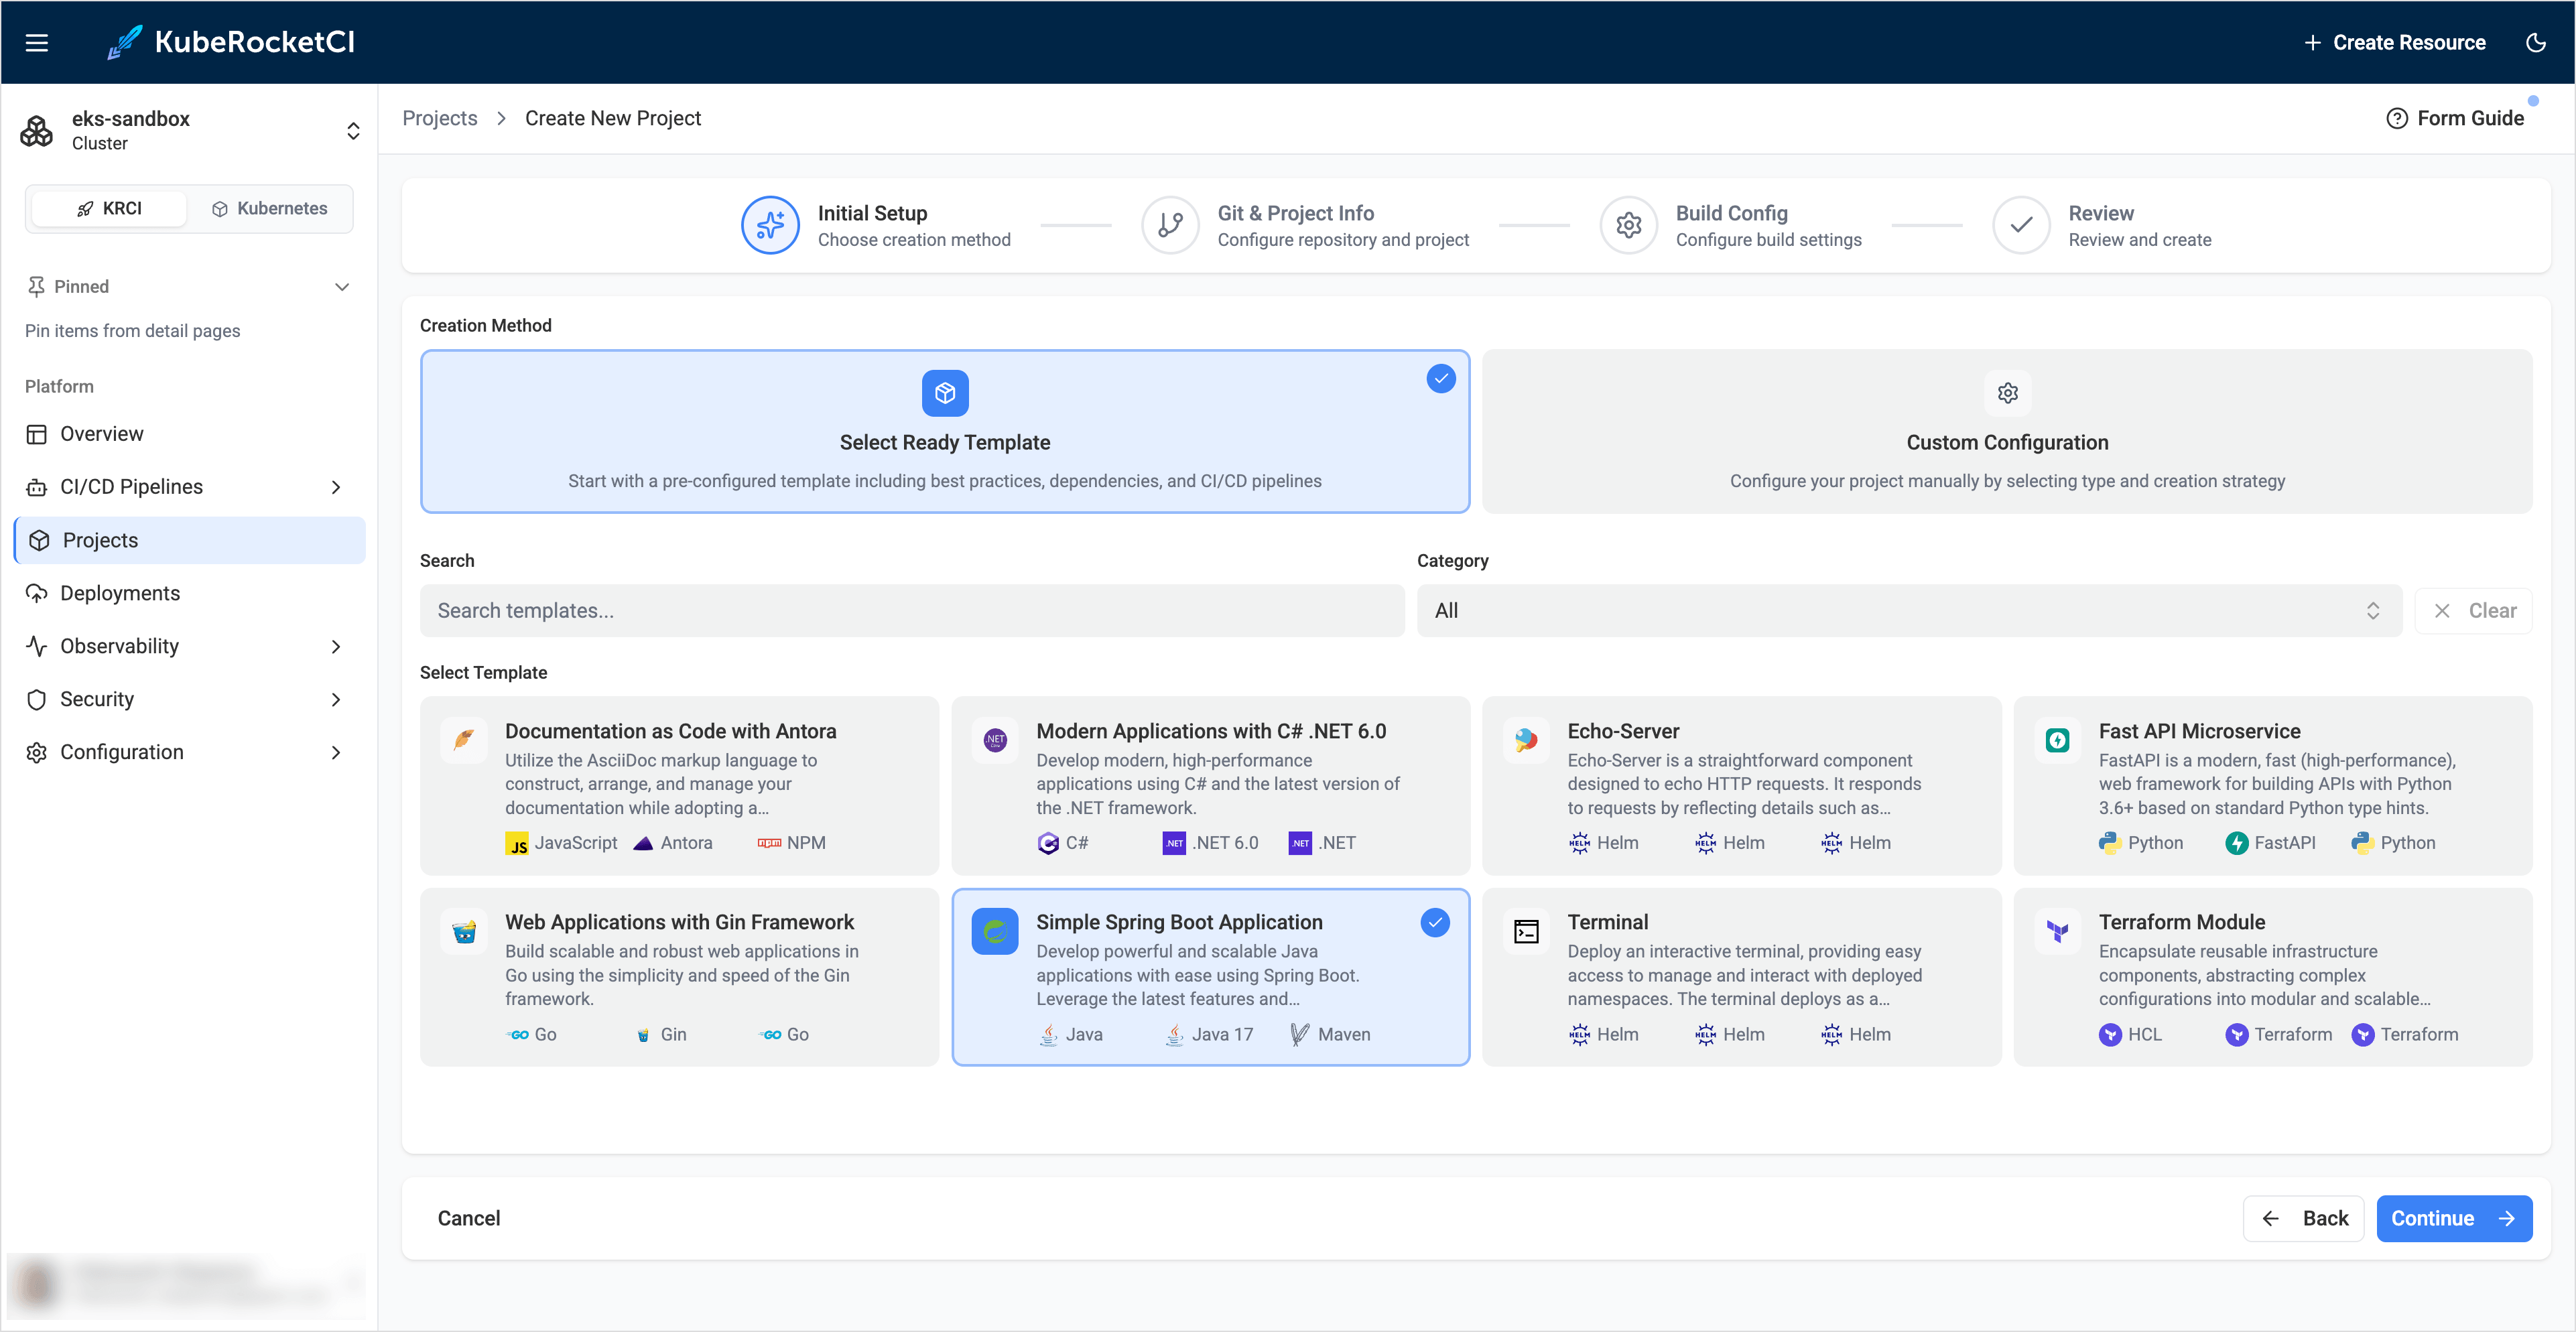Toggle dark mode moon icon

(x=2535, y=42)
